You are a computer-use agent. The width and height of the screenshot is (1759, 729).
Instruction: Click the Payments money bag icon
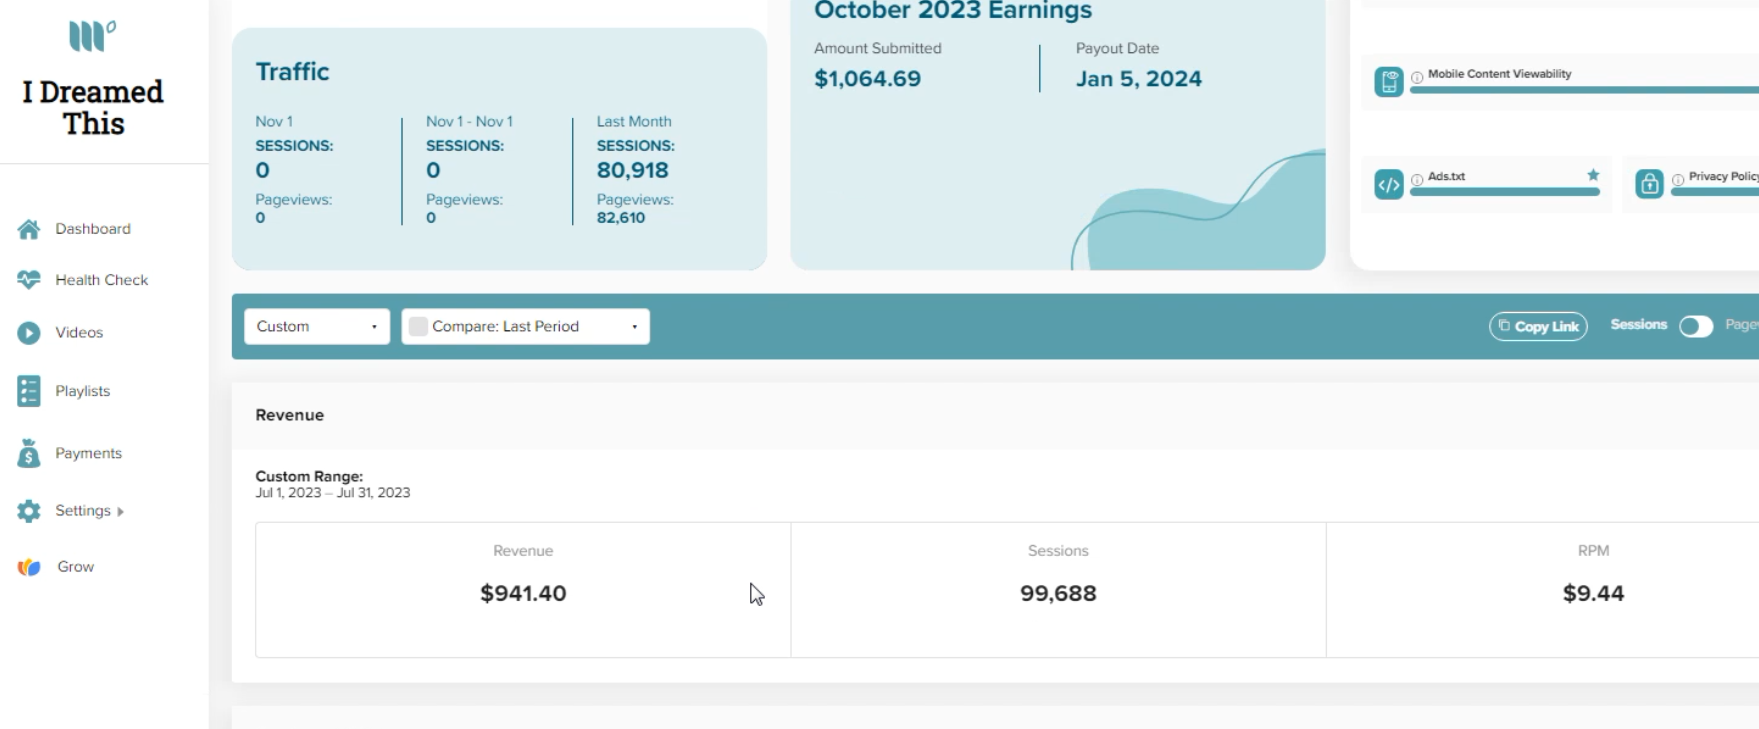point(29,453)
